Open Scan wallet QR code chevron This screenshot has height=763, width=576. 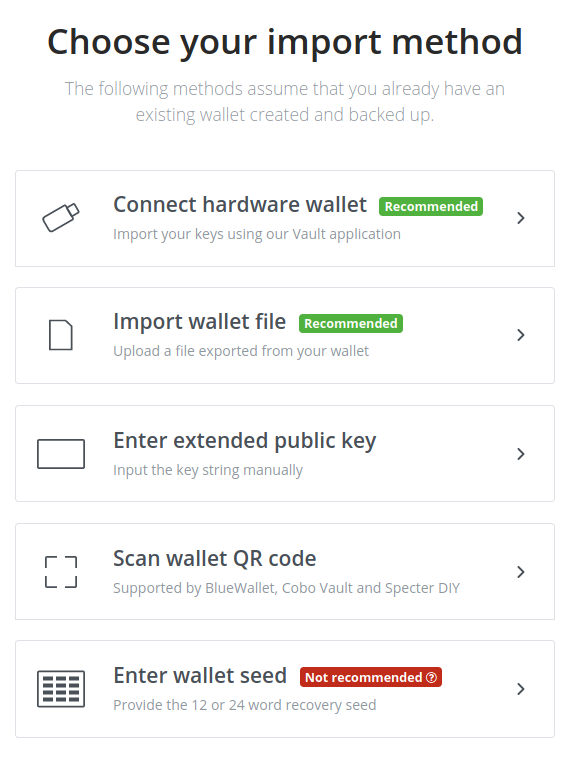click(x=521, y=572)
